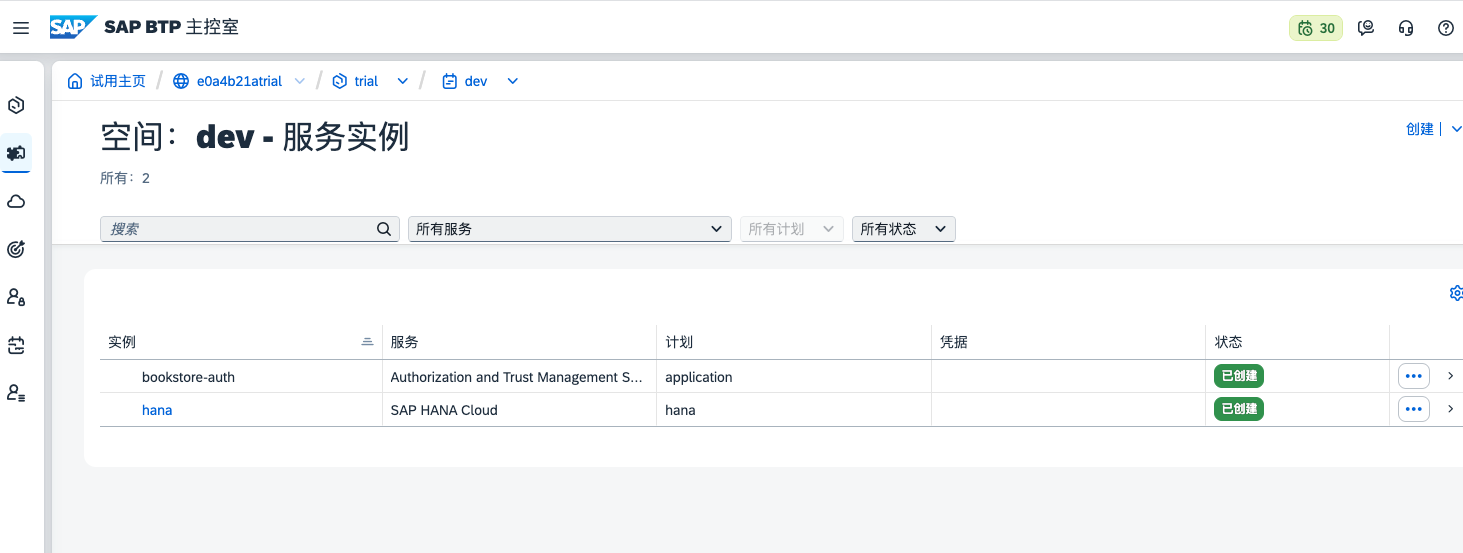Click the 搜索 input field
The height and width of the screenshot is (553, 1463).
(238, 229)
